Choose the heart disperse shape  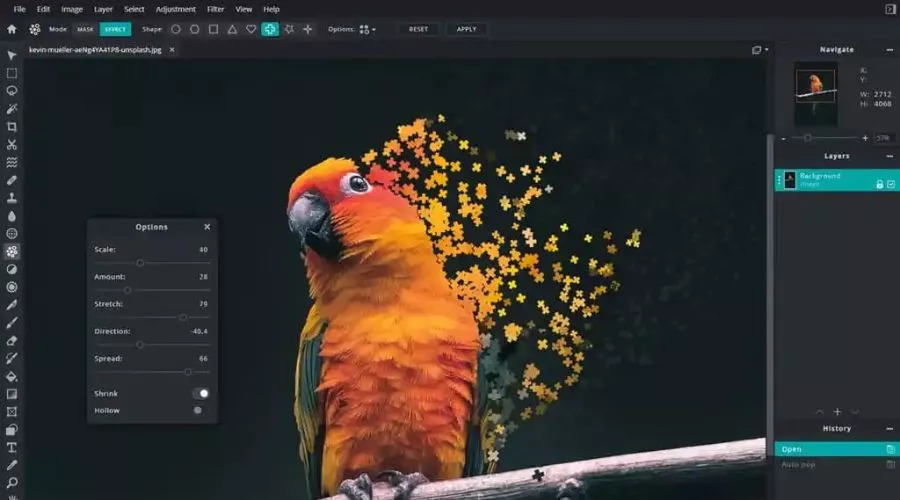(251, 29)
